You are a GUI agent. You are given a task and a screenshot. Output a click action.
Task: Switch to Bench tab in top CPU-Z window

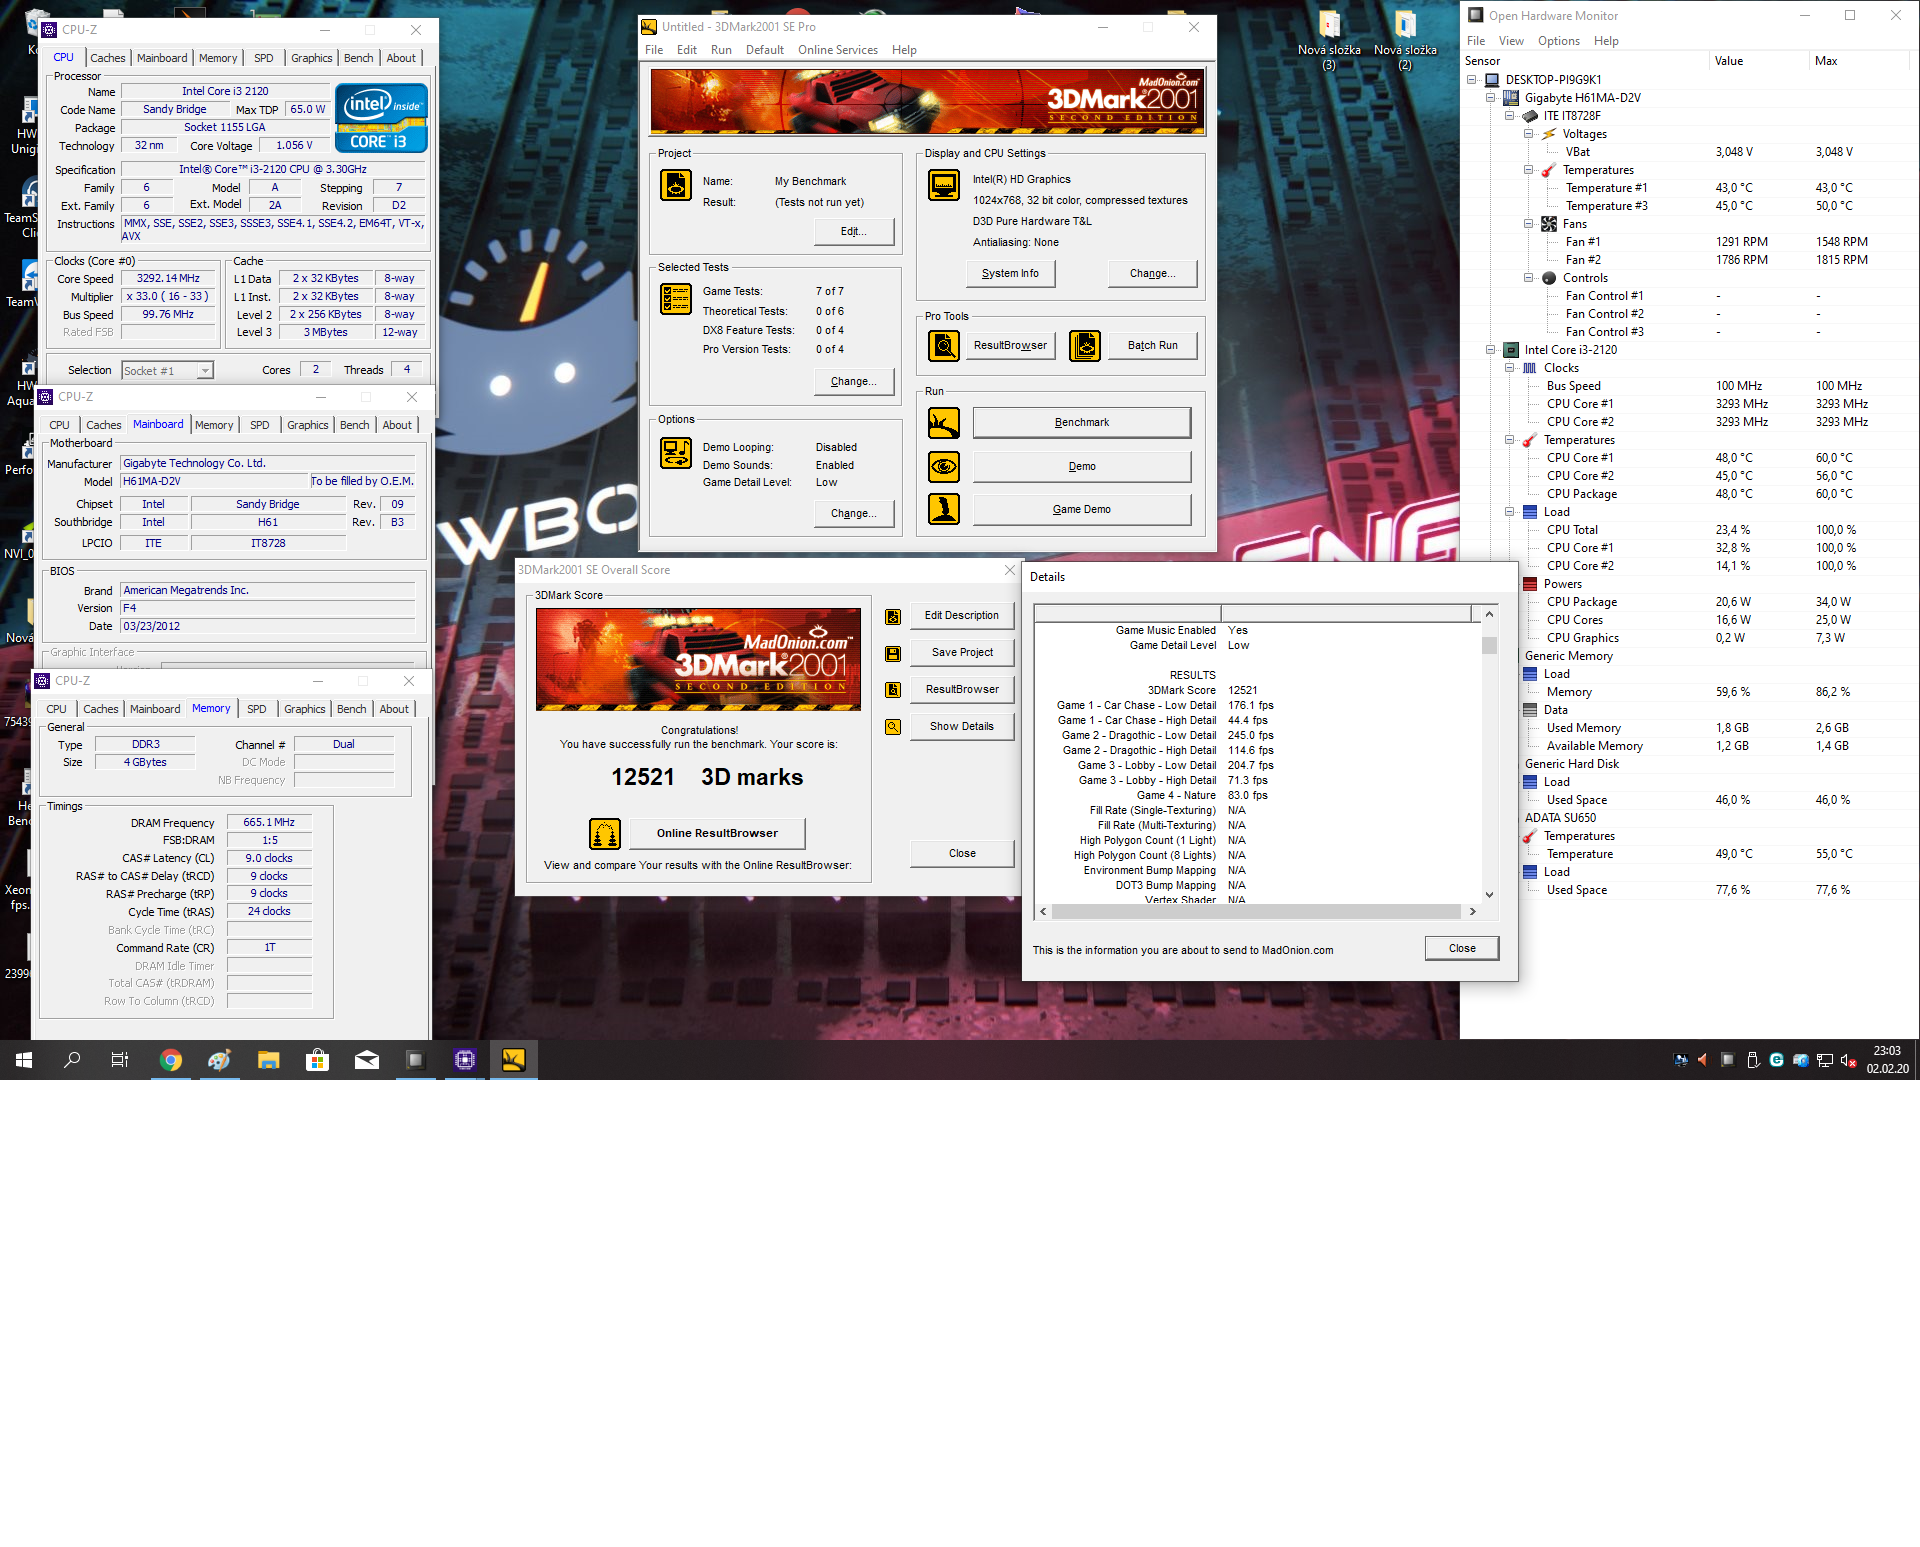click(358, 58)
